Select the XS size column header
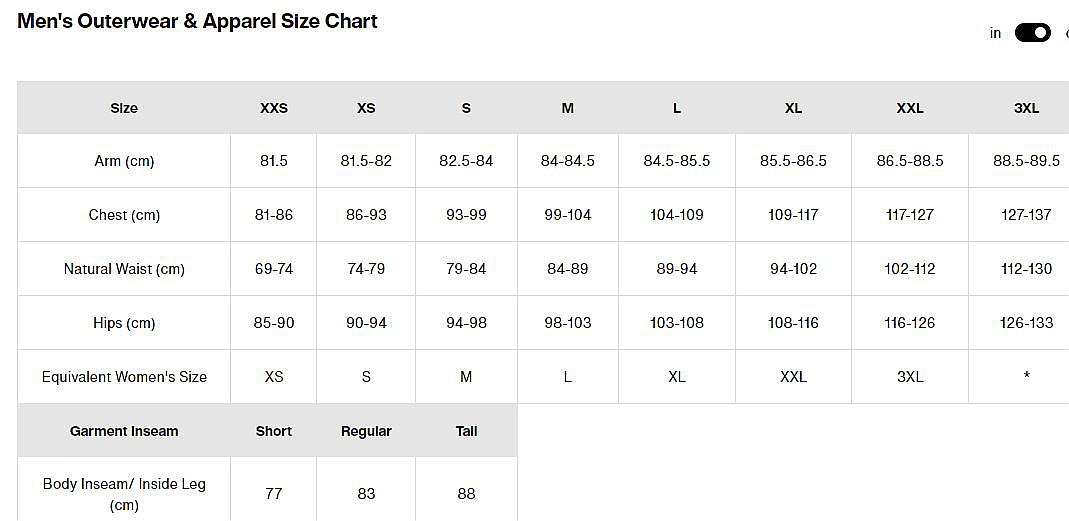The width and height of the screenshot is (1069, 521). (x=366, y=108)
